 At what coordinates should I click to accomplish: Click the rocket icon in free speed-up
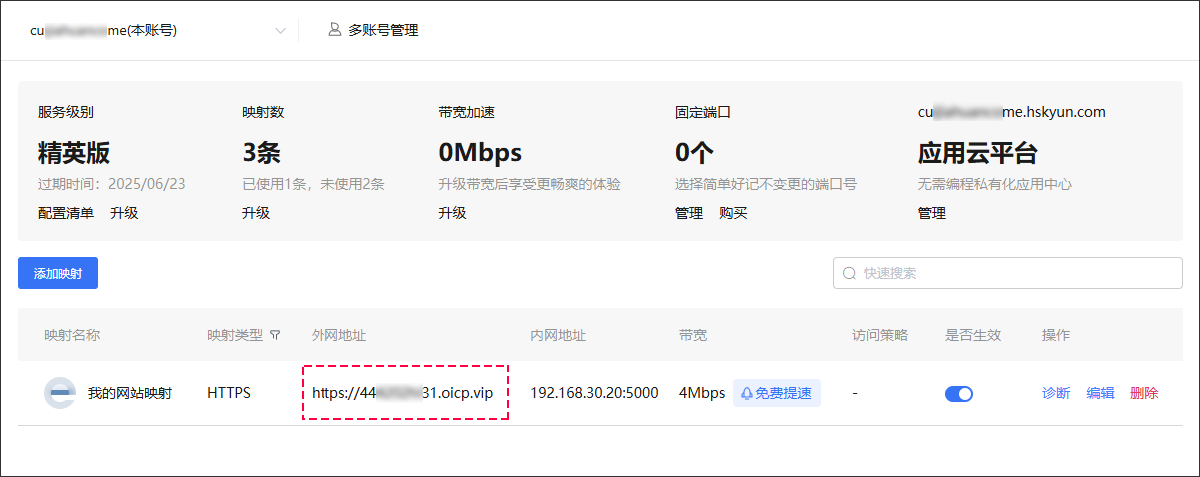746,394
